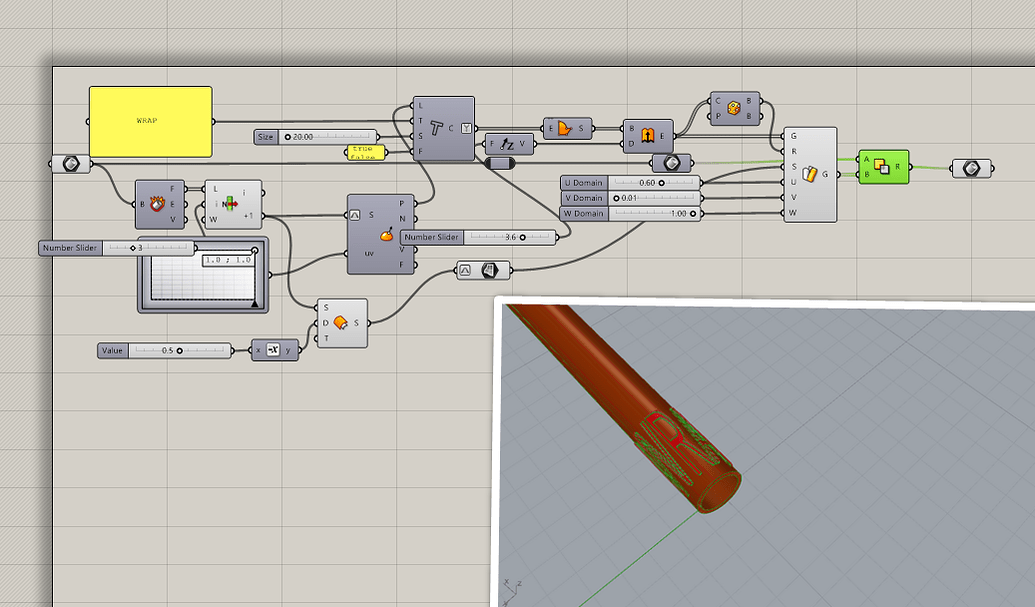
Task: Click the green Solid Union component icon
Action: (x=881, y=167)
